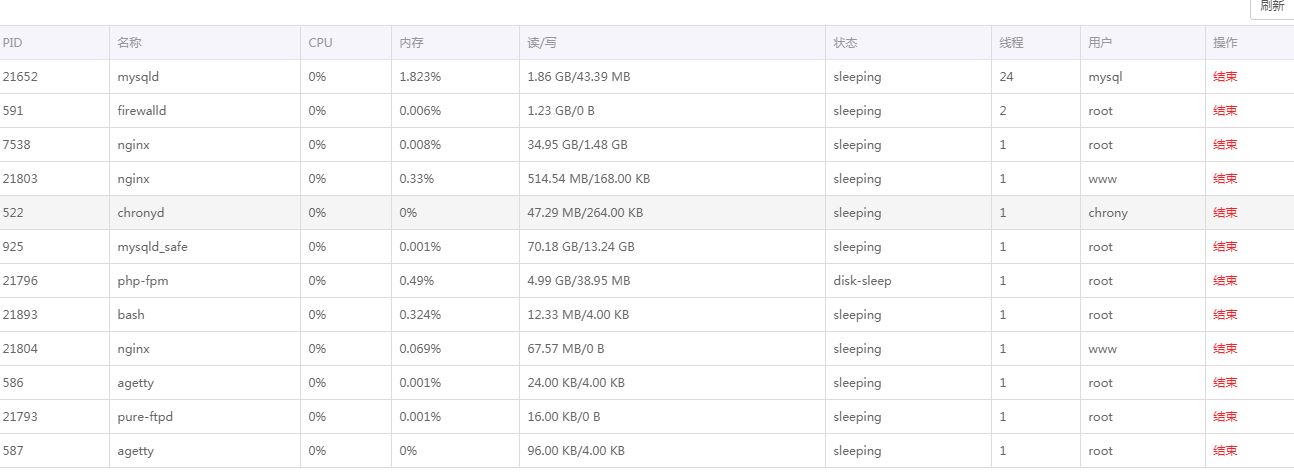
Task: Click the 内存 memory column header
Action: pos(411,43)
